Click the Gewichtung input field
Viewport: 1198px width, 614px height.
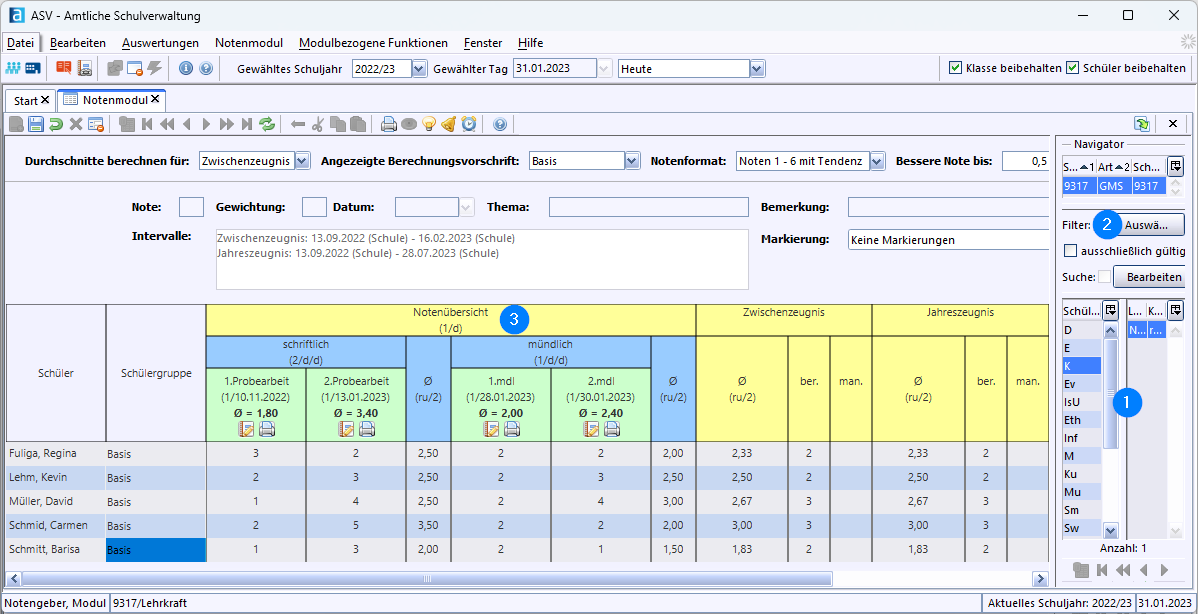coord(314,207)
